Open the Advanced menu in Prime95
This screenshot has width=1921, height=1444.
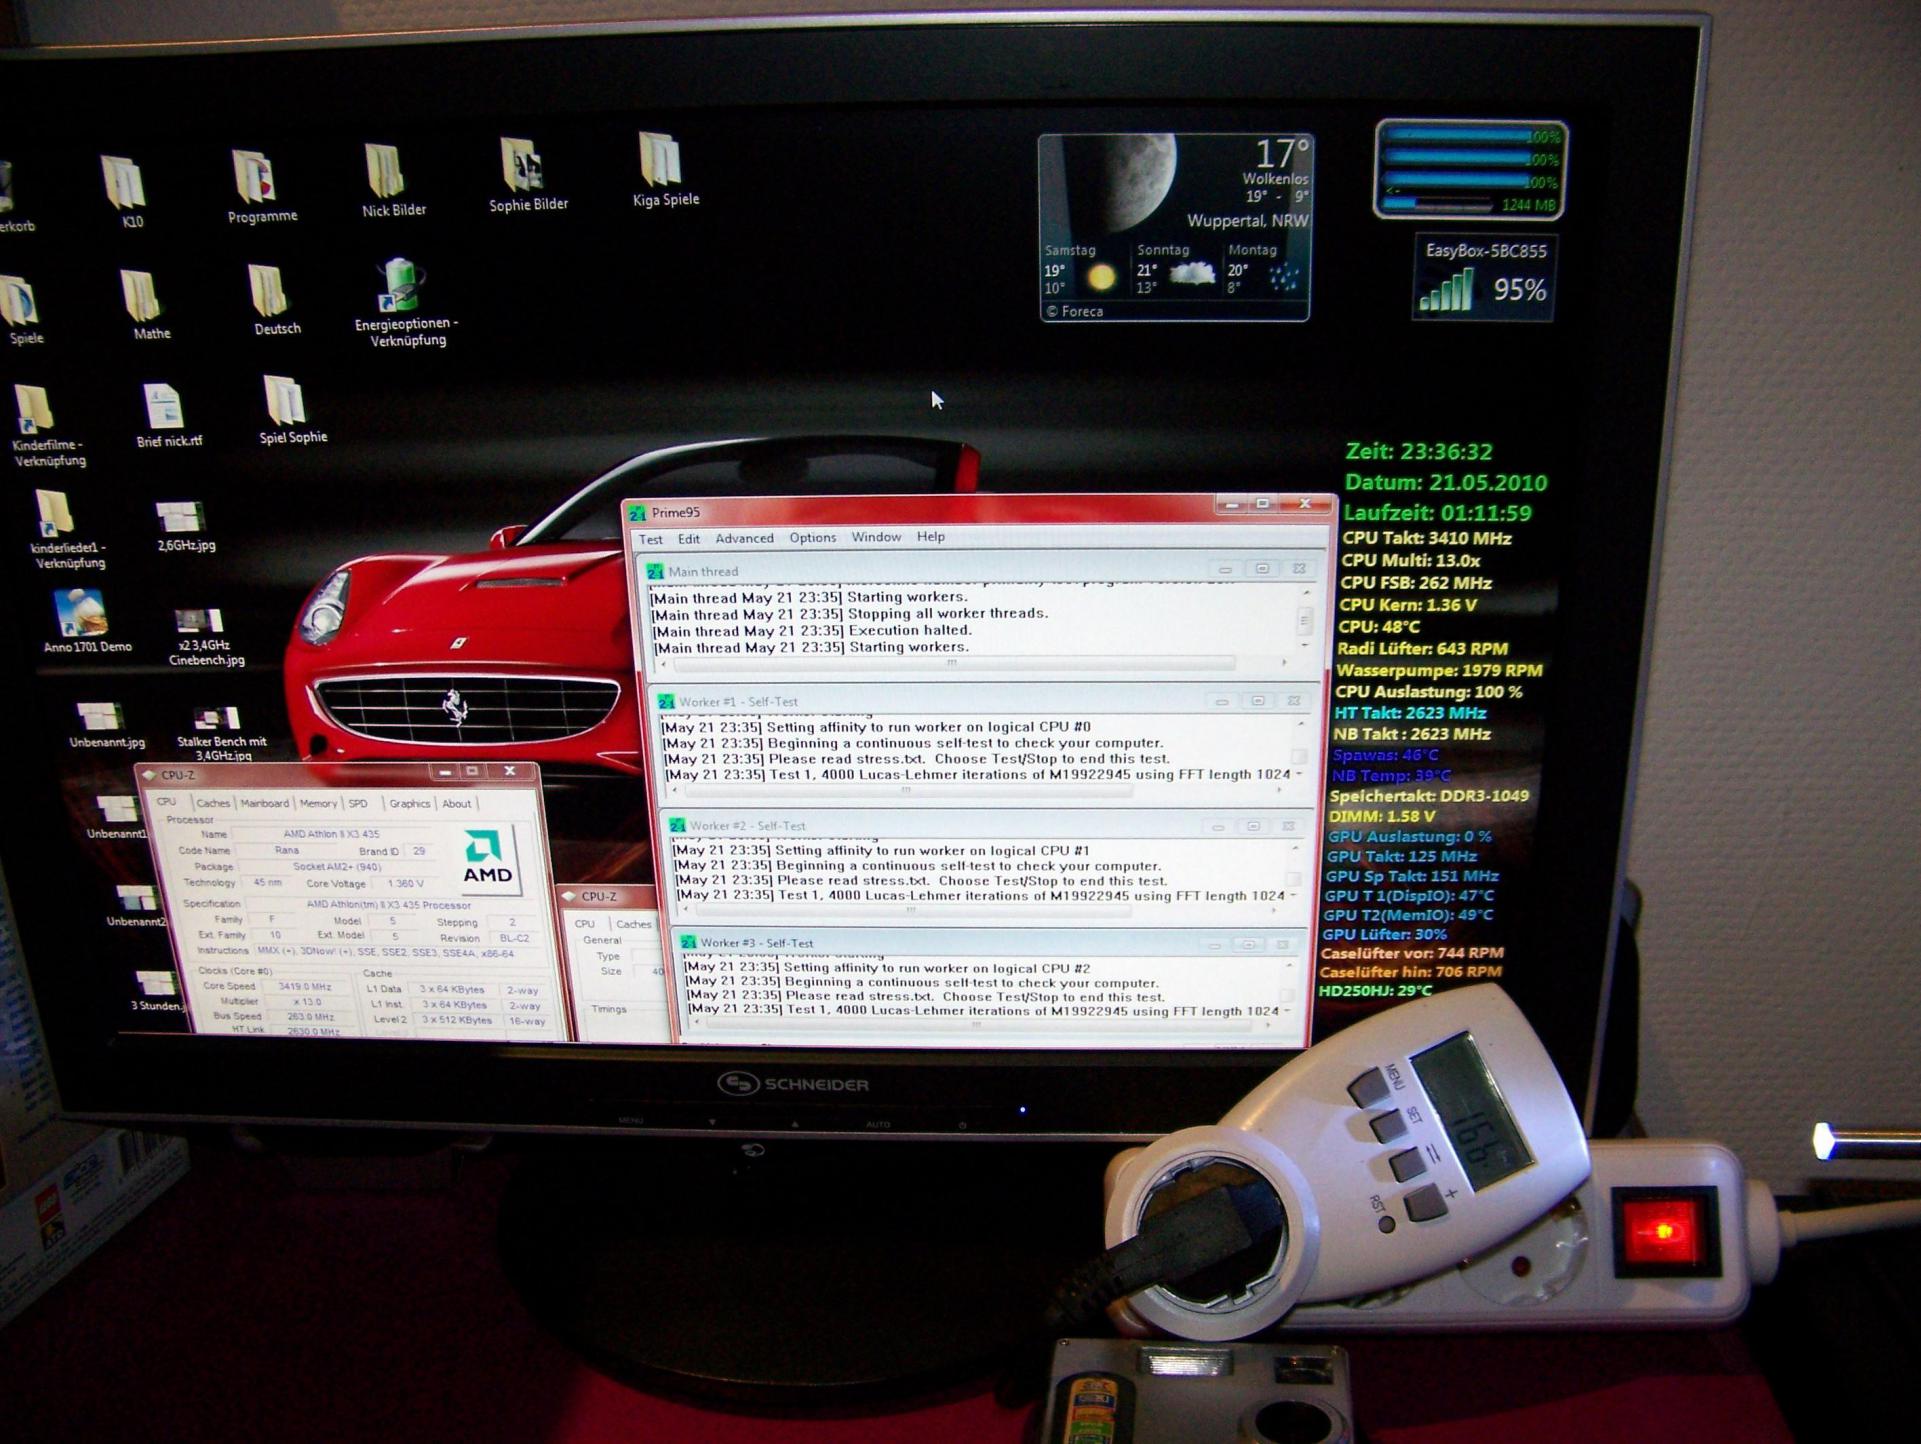(744, 538)
